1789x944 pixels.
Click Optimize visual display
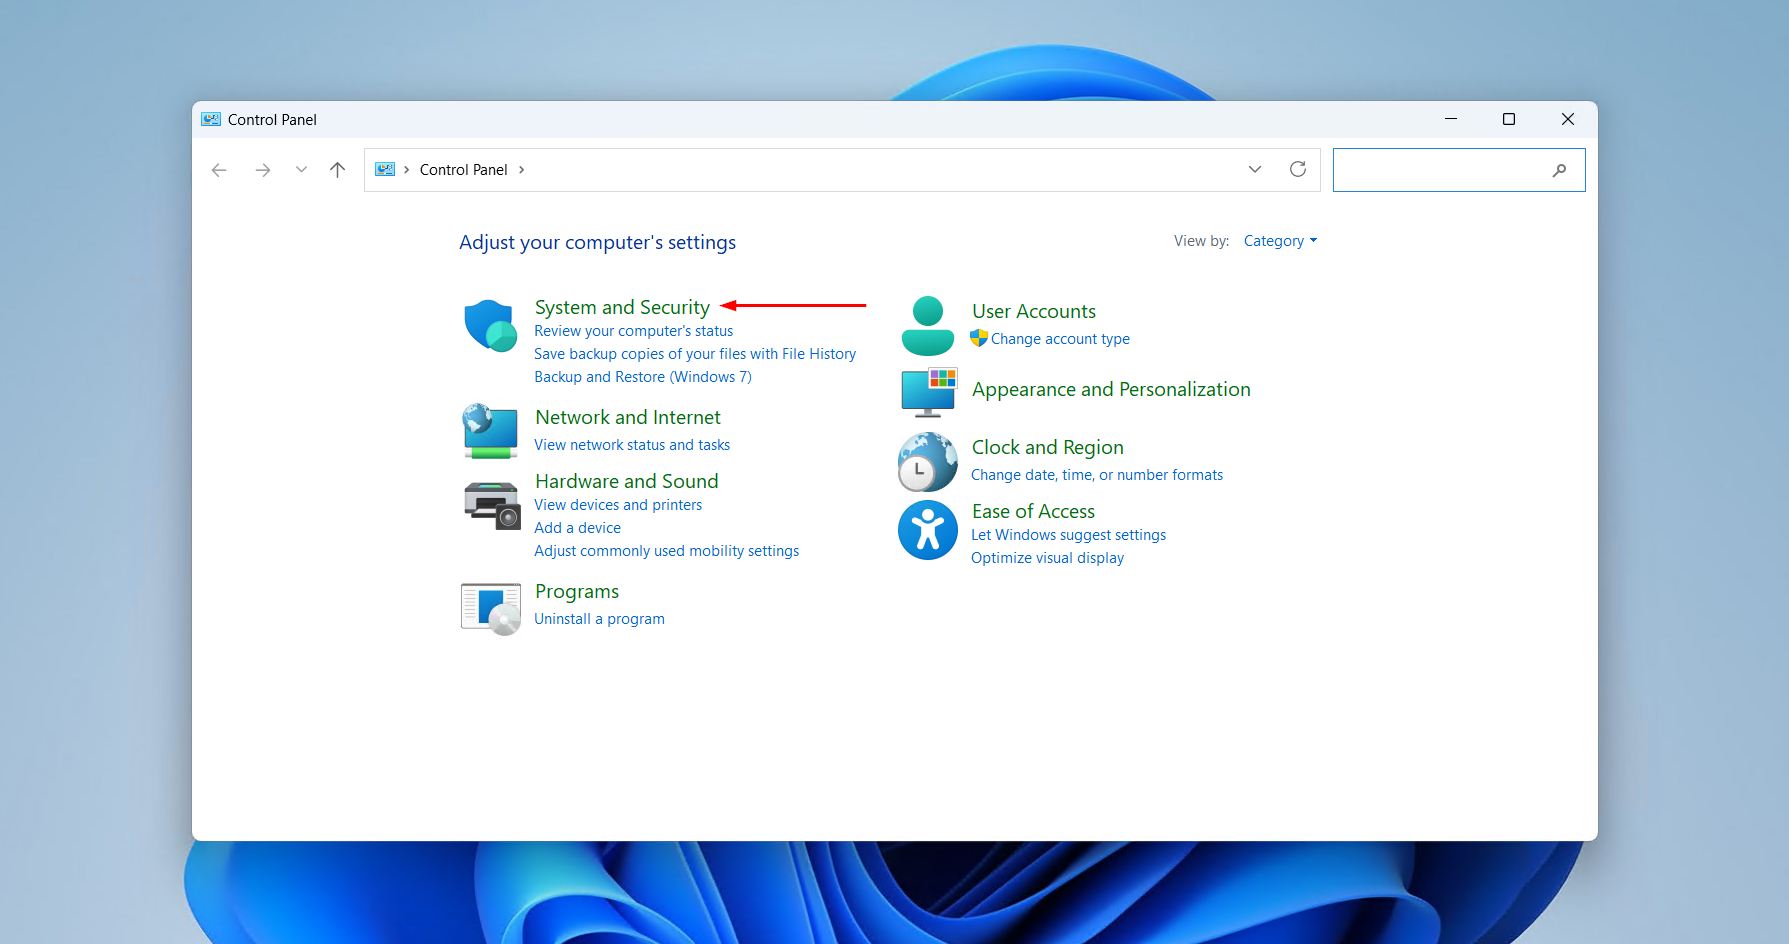coord(1047,558)
